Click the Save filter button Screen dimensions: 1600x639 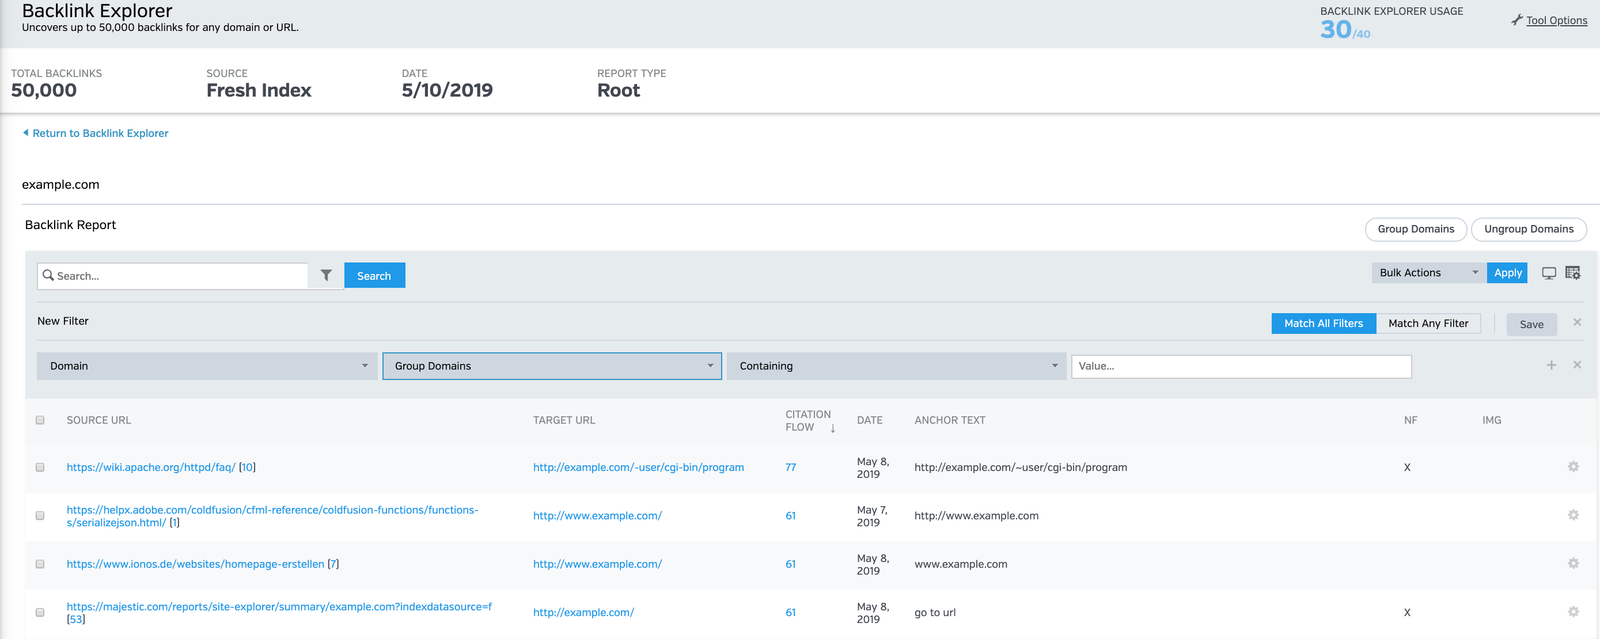pyautogui.click(x=1531, y=324)
